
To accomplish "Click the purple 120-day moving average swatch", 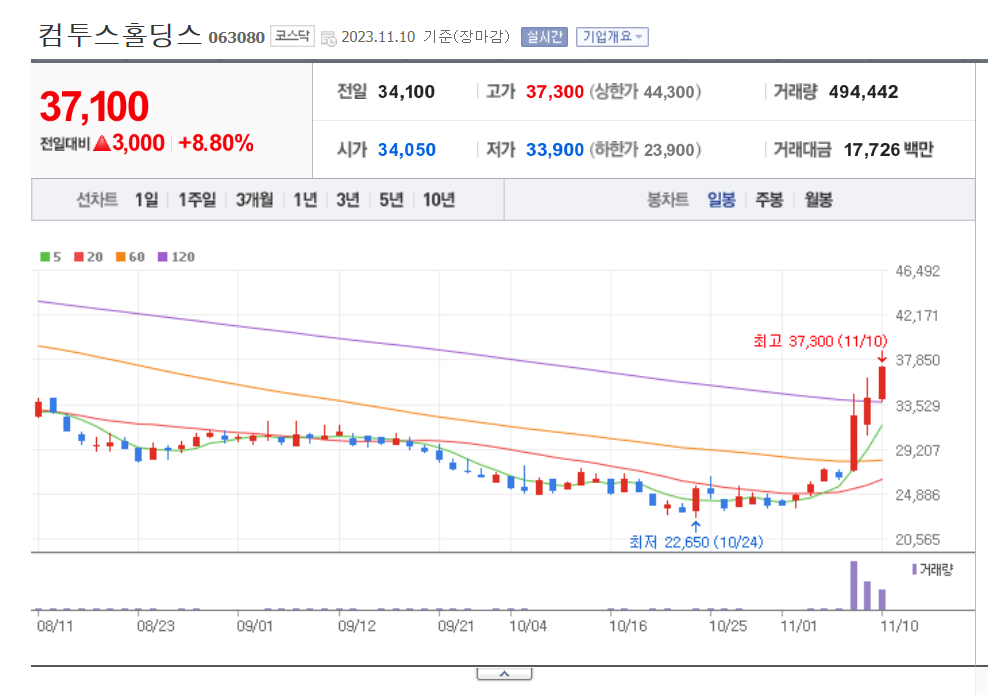I will tap(163, 256).
